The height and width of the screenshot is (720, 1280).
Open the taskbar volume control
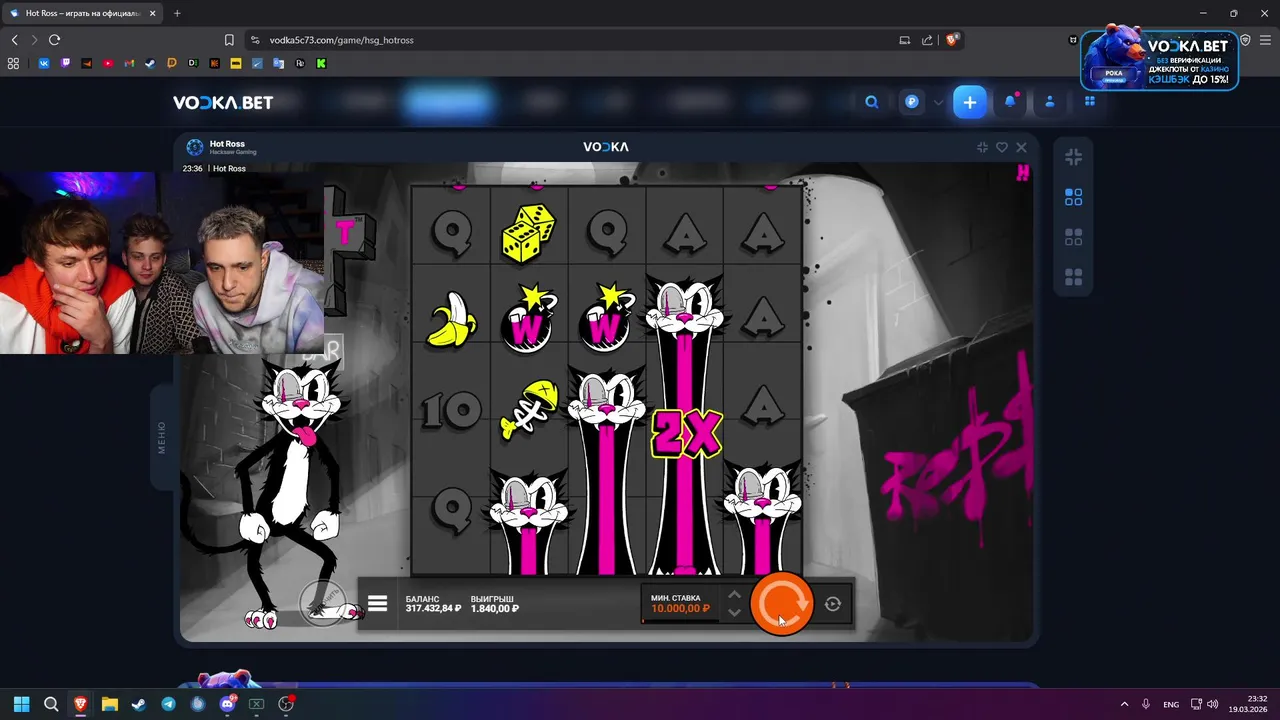click(x=1212, y=704)
